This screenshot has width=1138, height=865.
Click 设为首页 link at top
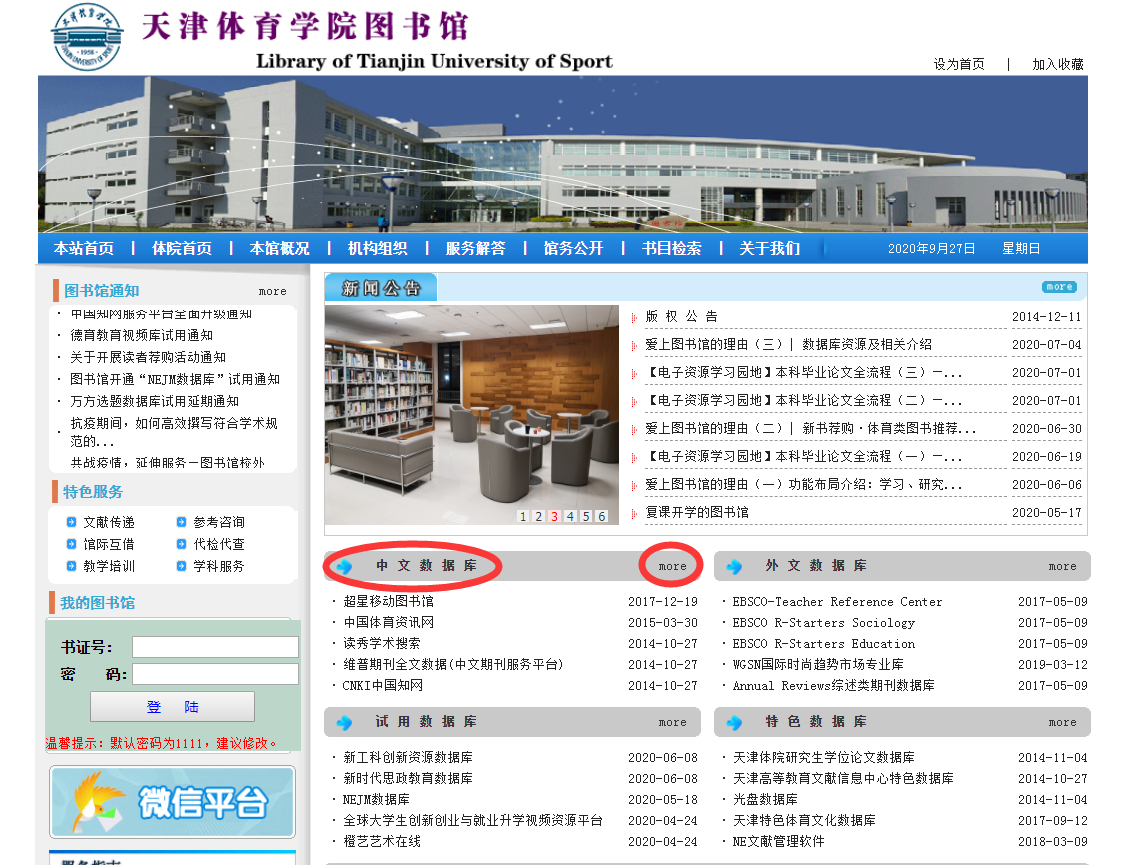point(959,64)
